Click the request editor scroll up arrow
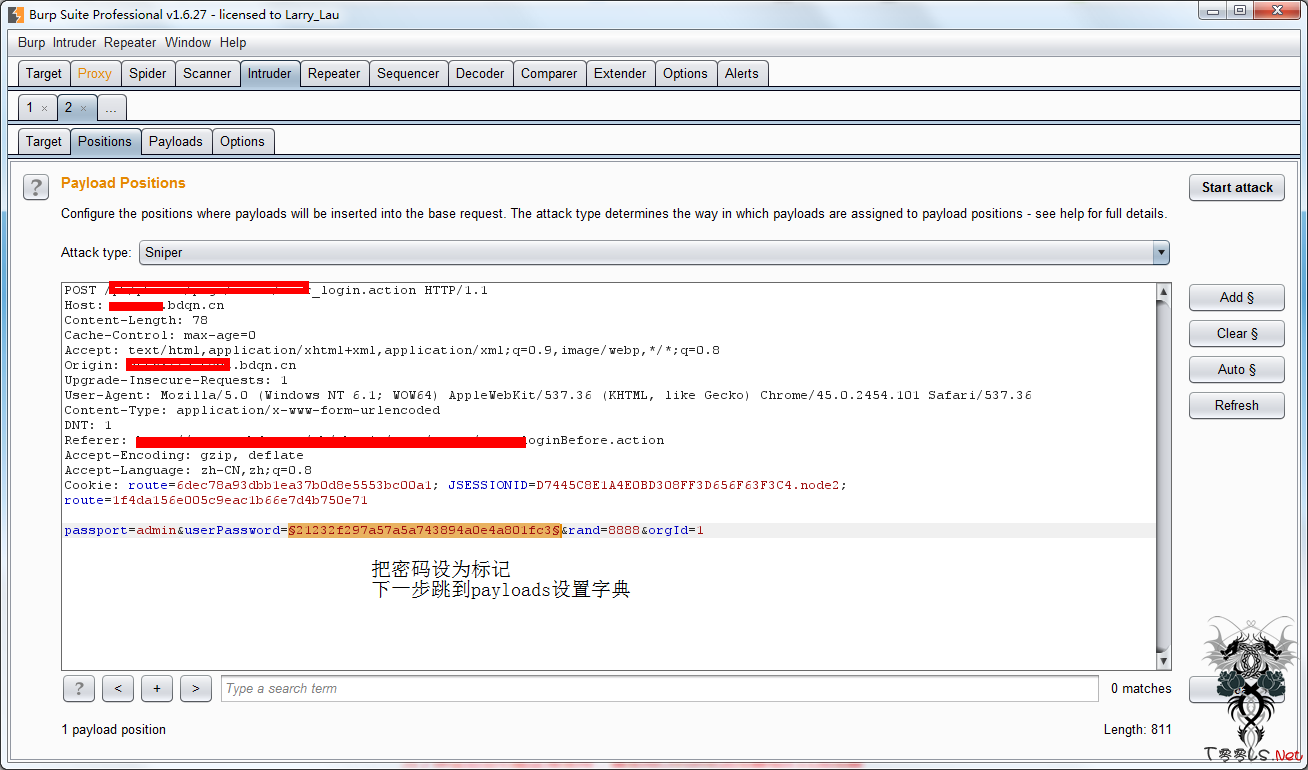The width and height of the screenshot is (1308, 770). tap(1163, 292)
